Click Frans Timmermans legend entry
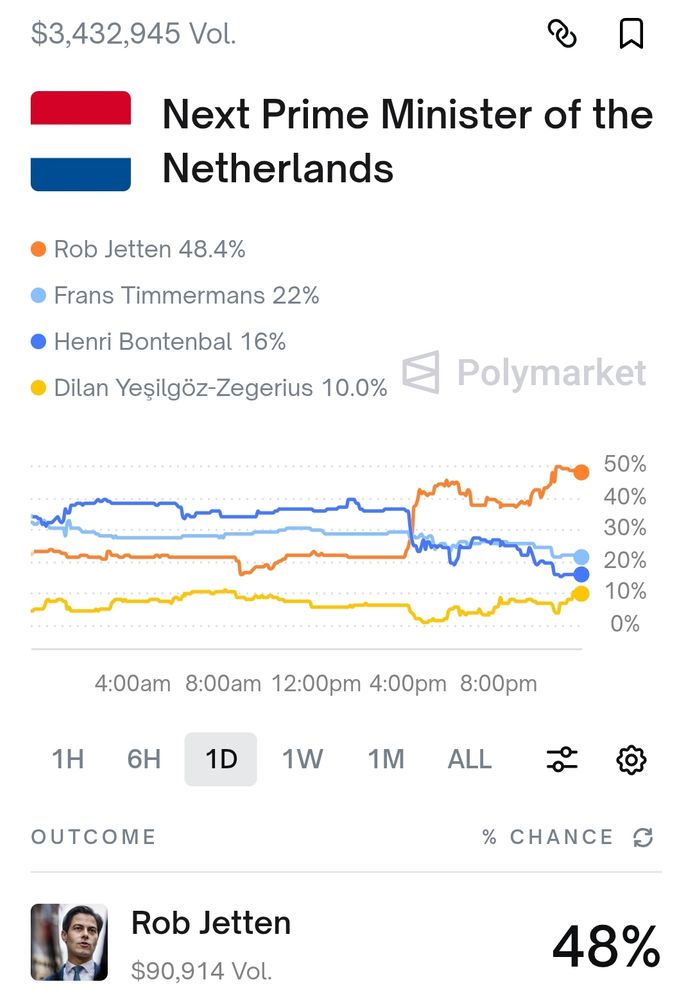 coord(176,296)
